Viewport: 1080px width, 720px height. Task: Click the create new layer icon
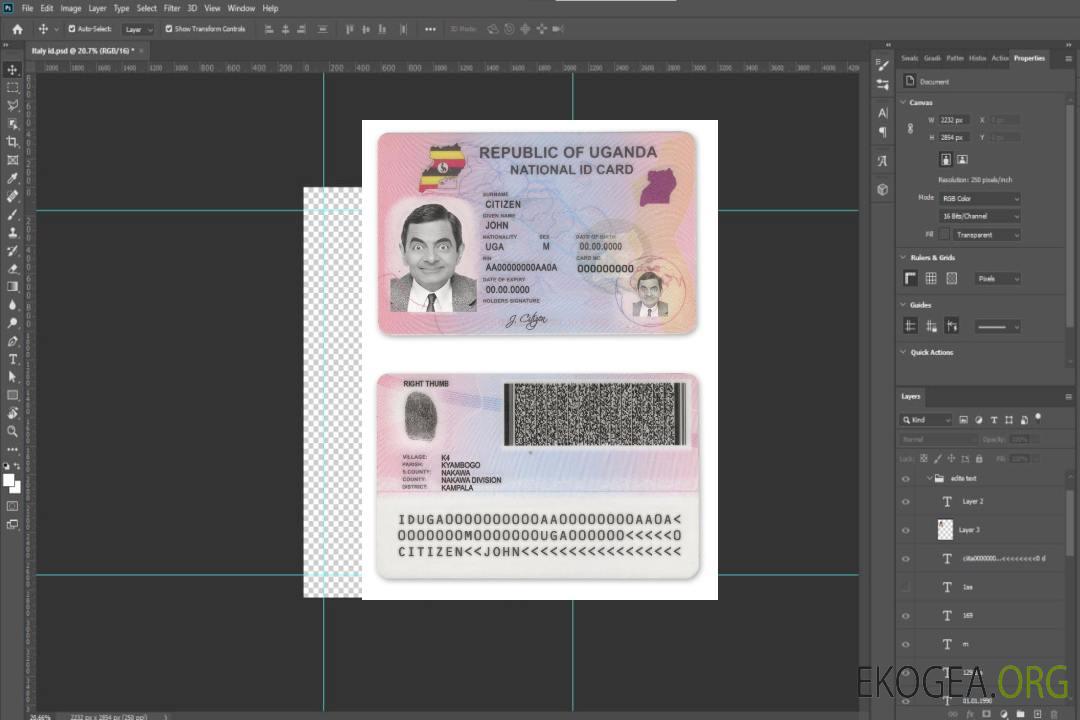click(1037, 714)
